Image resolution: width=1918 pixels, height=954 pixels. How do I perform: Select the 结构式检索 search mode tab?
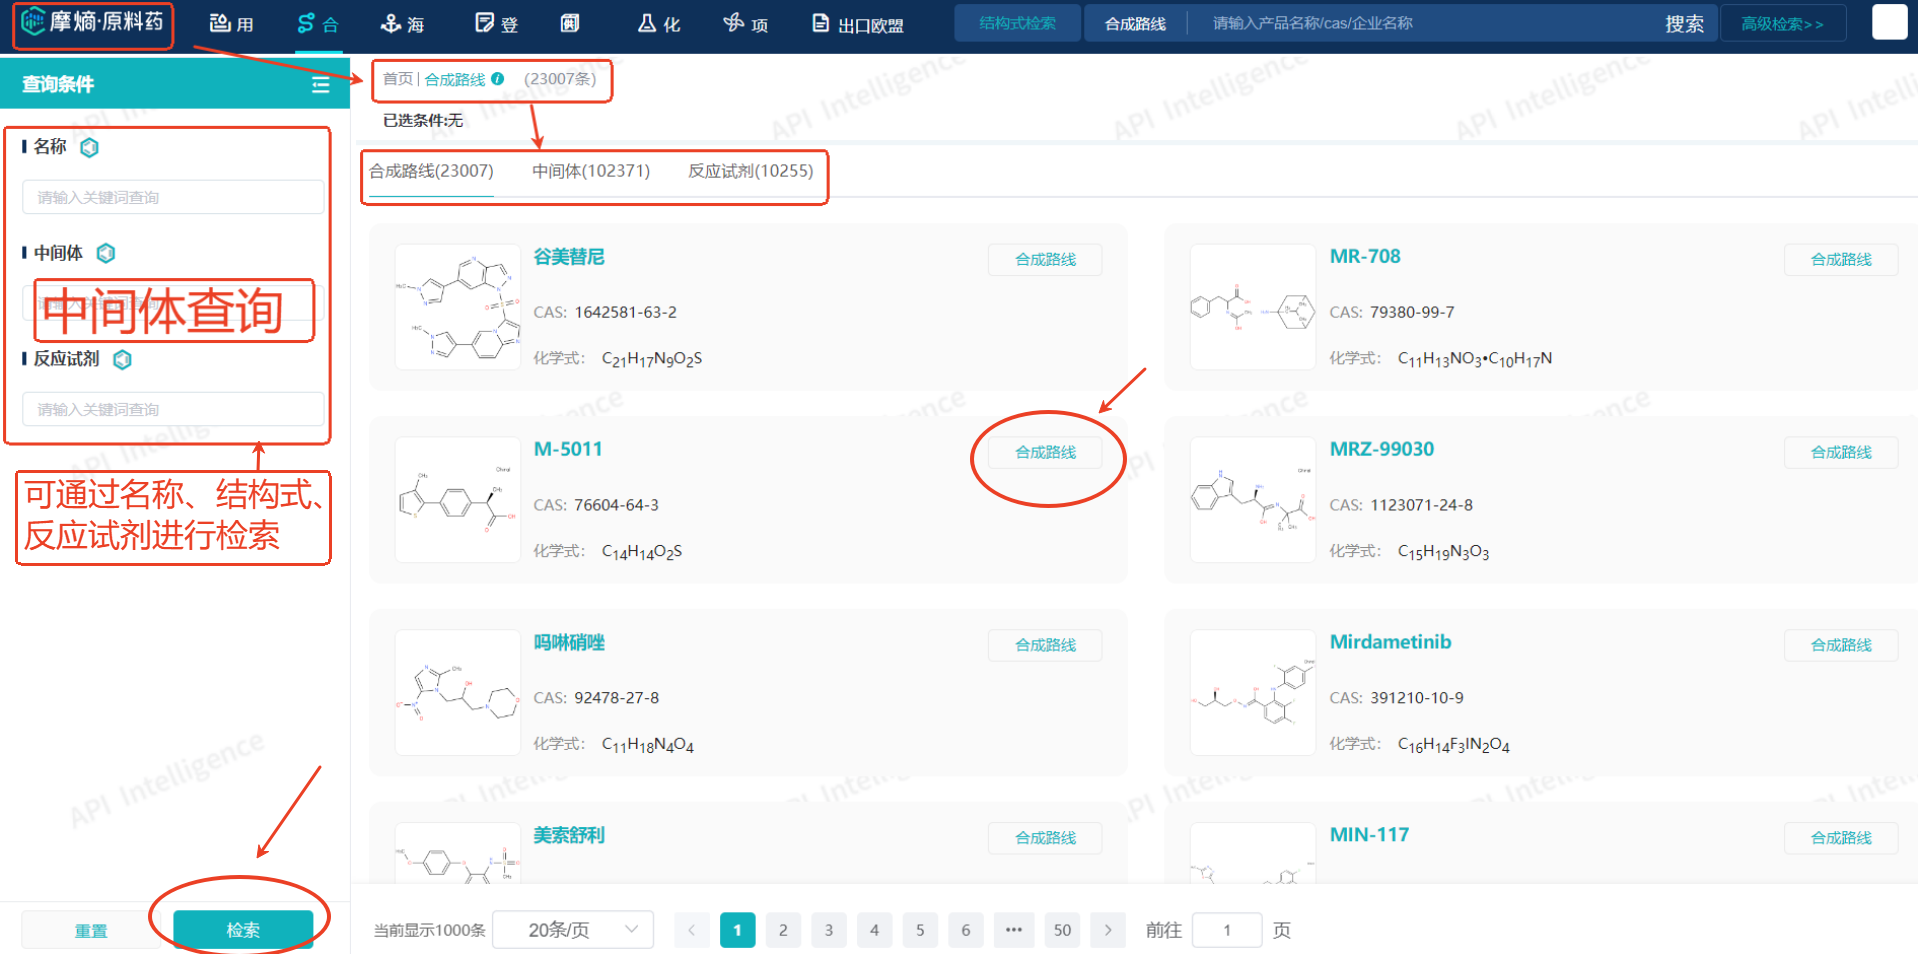click(x=1018, y=23)
